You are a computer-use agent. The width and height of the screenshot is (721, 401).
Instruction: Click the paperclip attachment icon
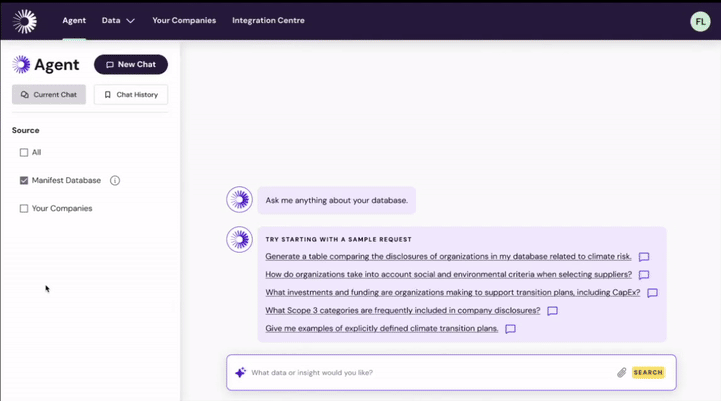621,373
